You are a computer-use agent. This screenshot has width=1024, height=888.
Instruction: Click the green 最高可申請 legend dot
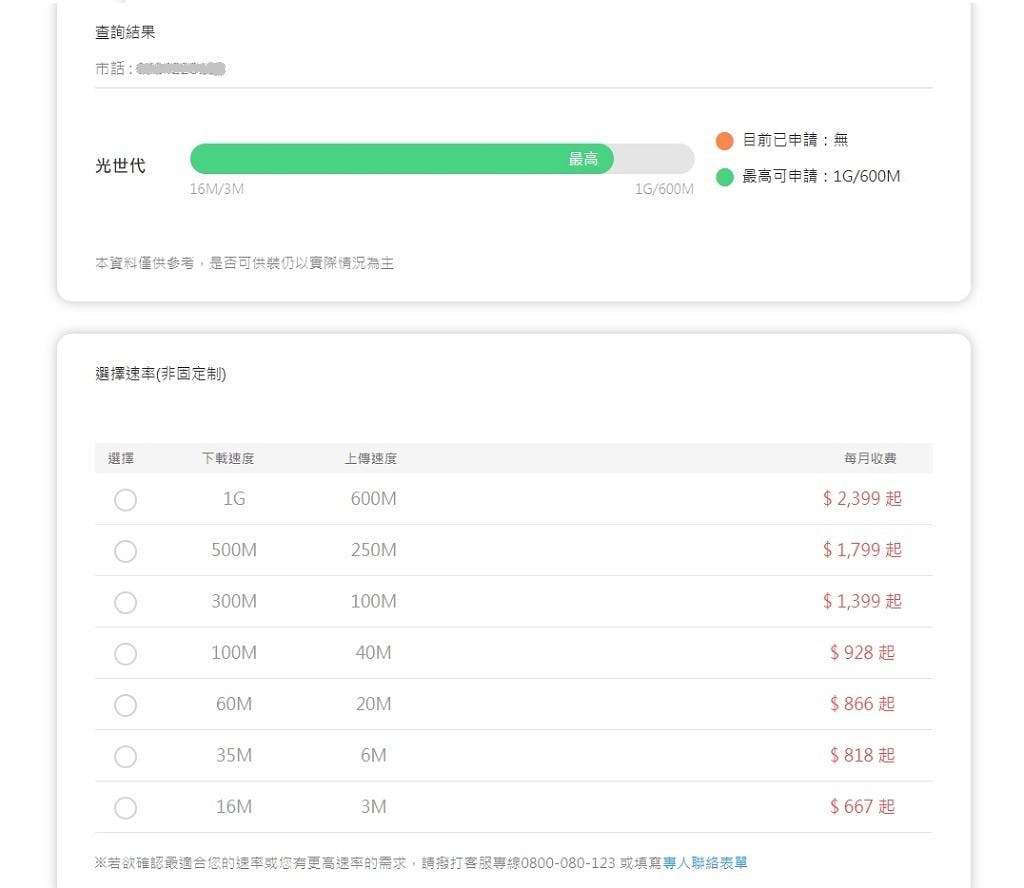724,177
